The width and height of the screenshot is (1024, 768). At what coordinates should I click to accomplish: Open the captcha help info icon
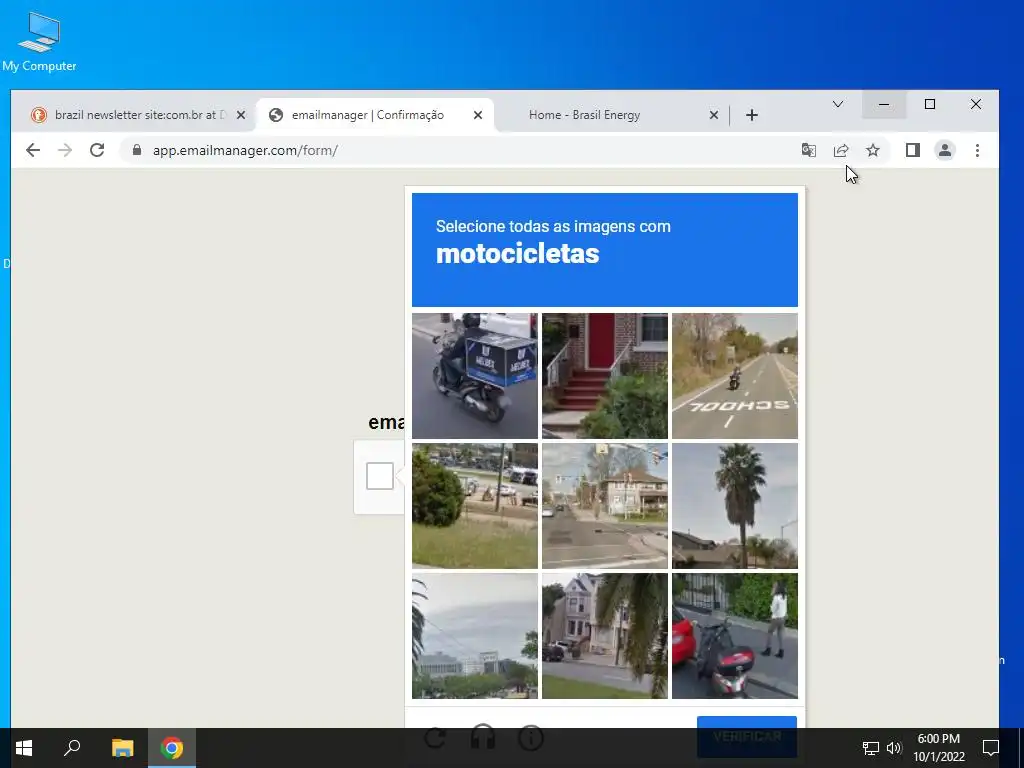pyautogui.click(x=531, y=738)
